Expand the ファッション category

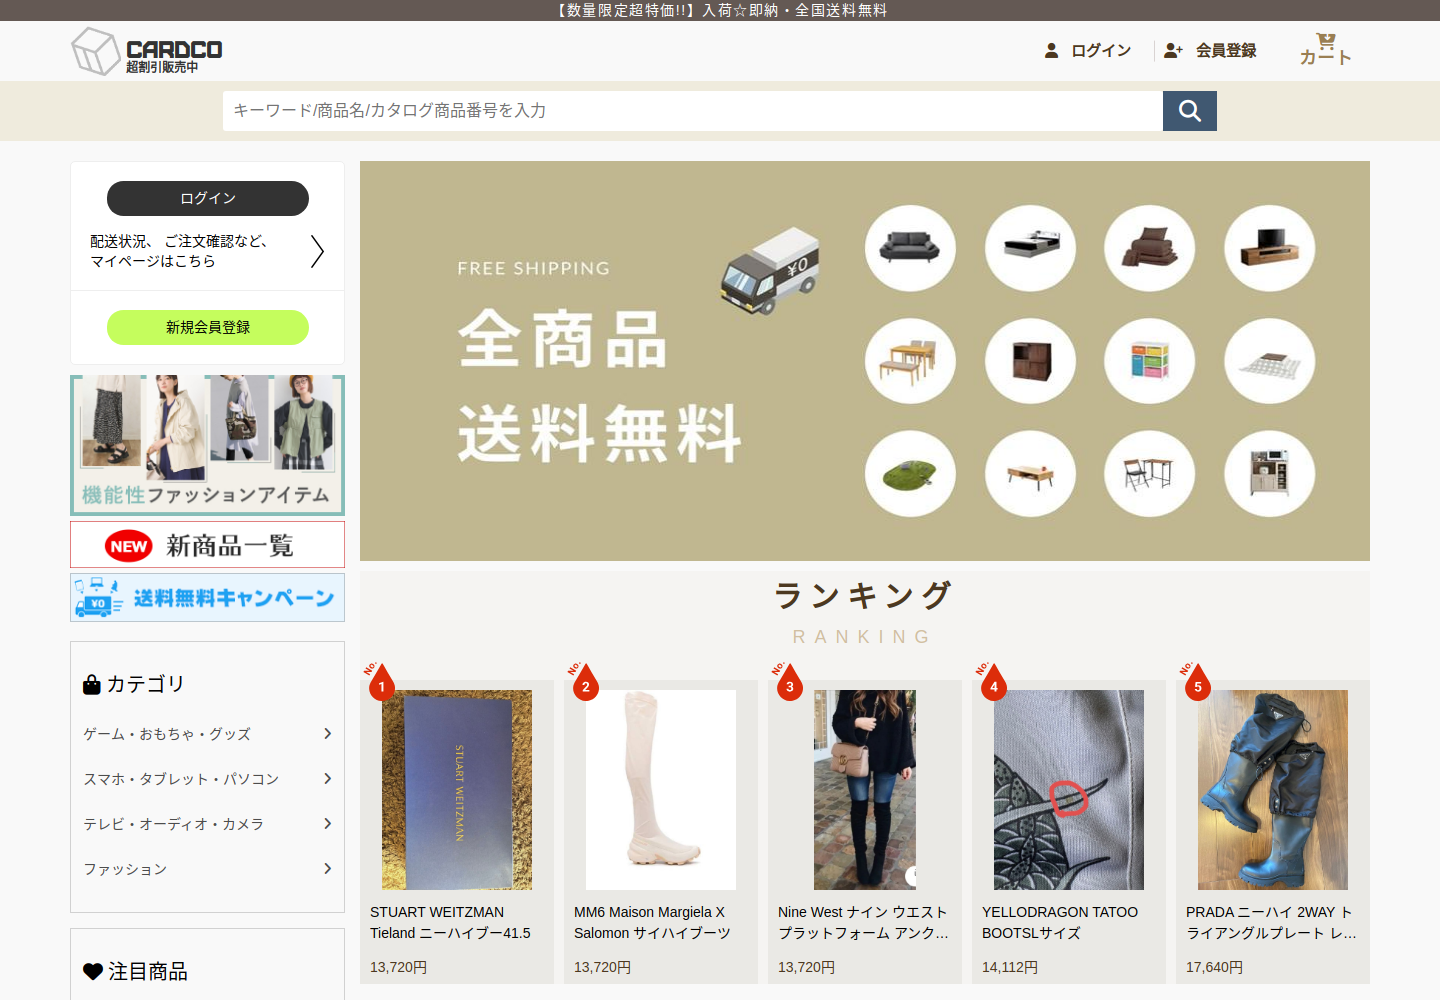tap(207, 869)
